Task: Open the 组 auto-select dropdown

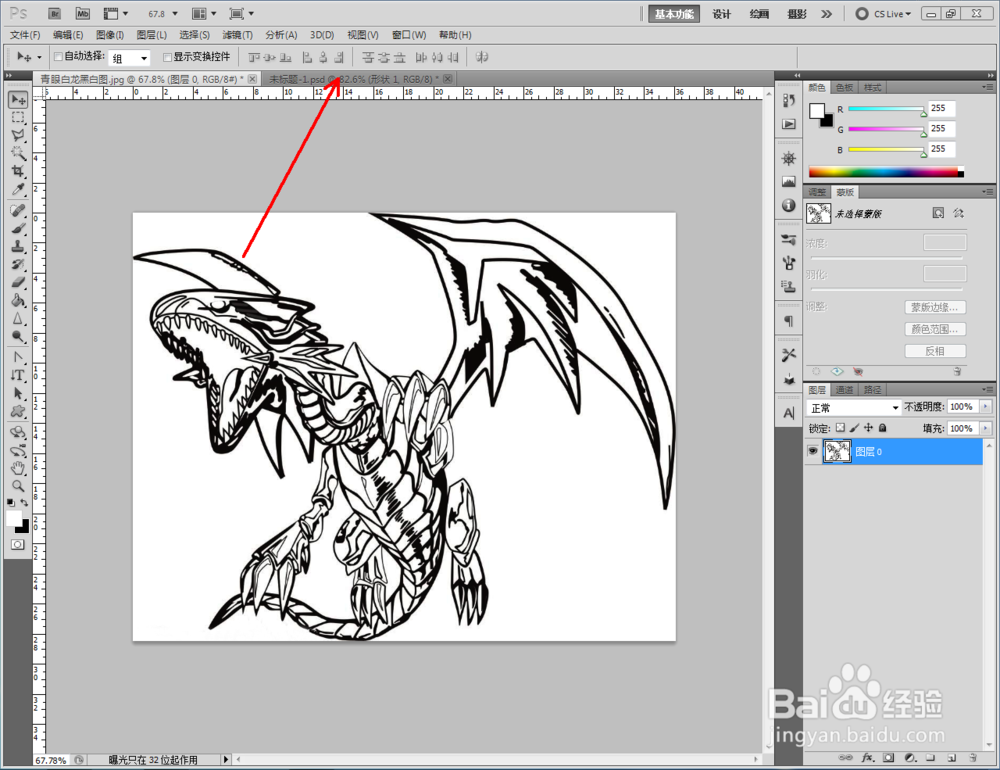Action: tap(129, 58)
